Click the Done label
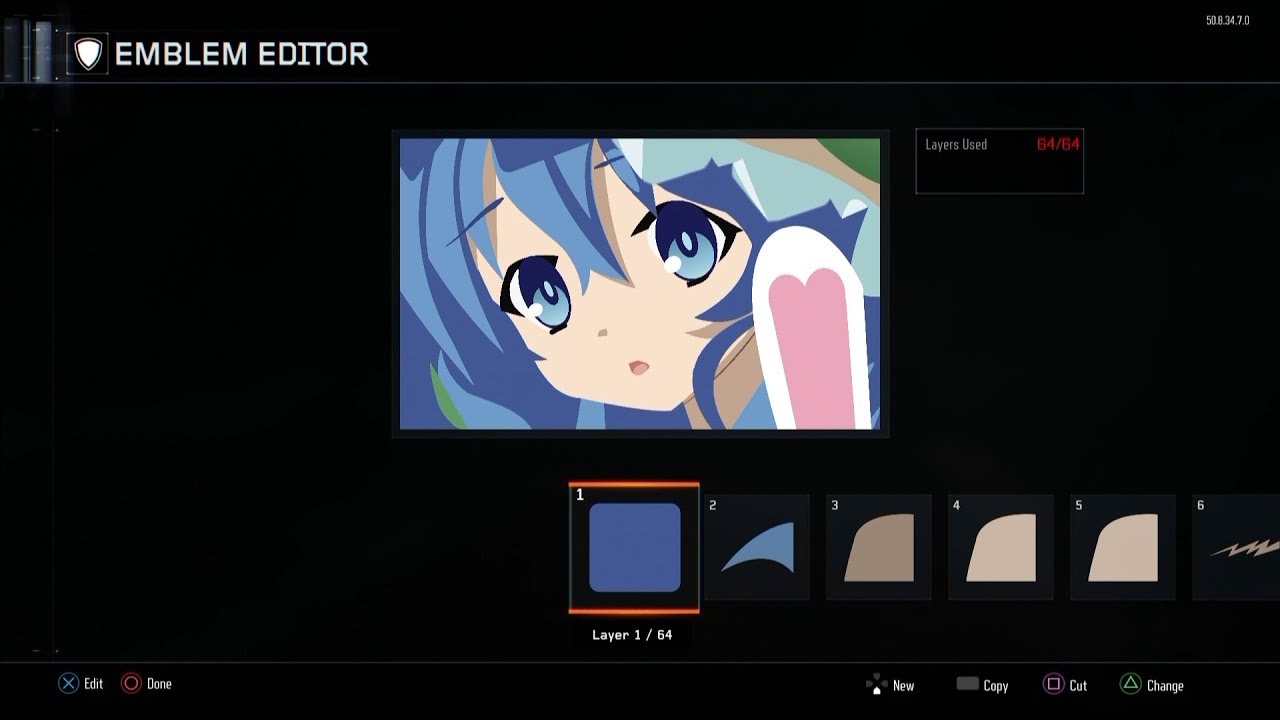This screenshot has height=720, width=1280. (159, 684)
